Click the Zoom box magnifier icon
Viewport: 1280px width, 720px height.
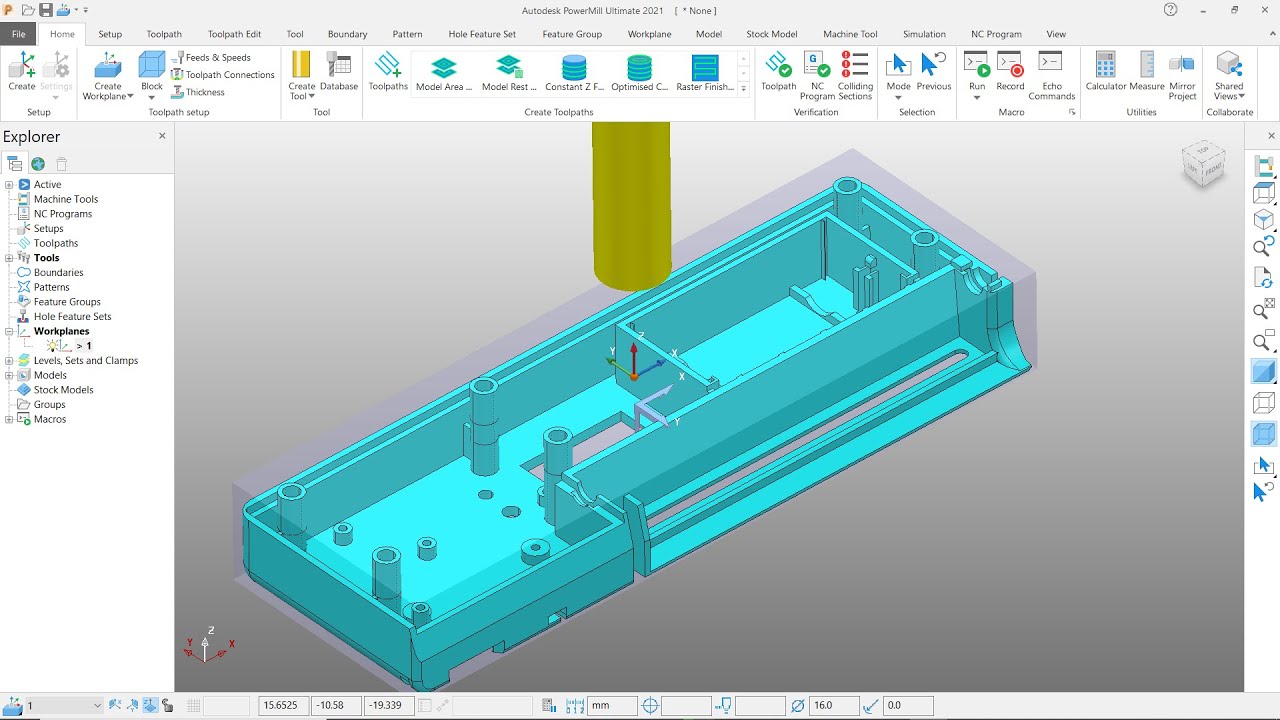tap(1264, 342)
